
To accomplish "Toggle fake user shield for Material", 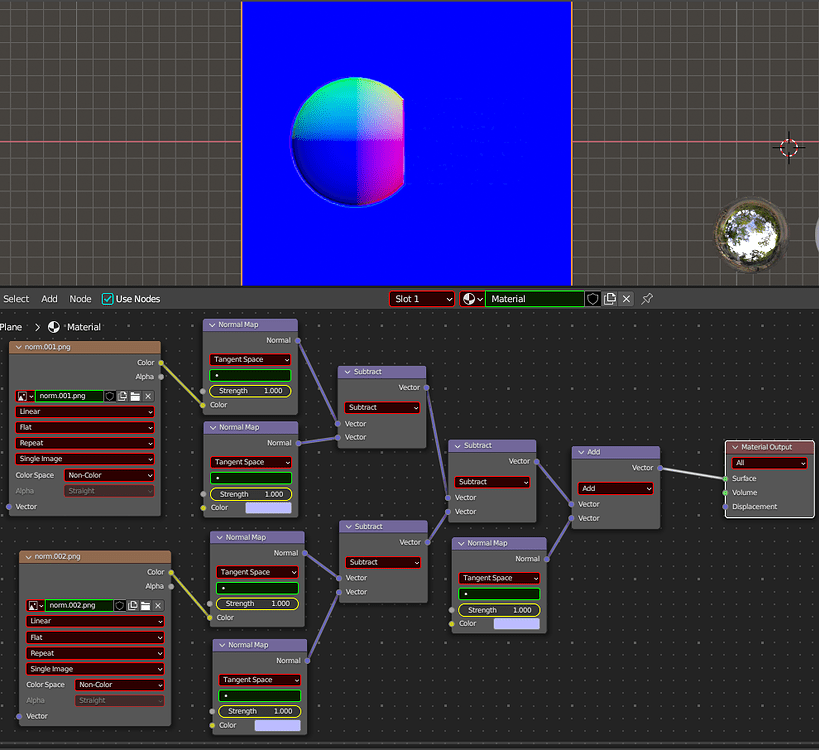I will click(592, 299).
